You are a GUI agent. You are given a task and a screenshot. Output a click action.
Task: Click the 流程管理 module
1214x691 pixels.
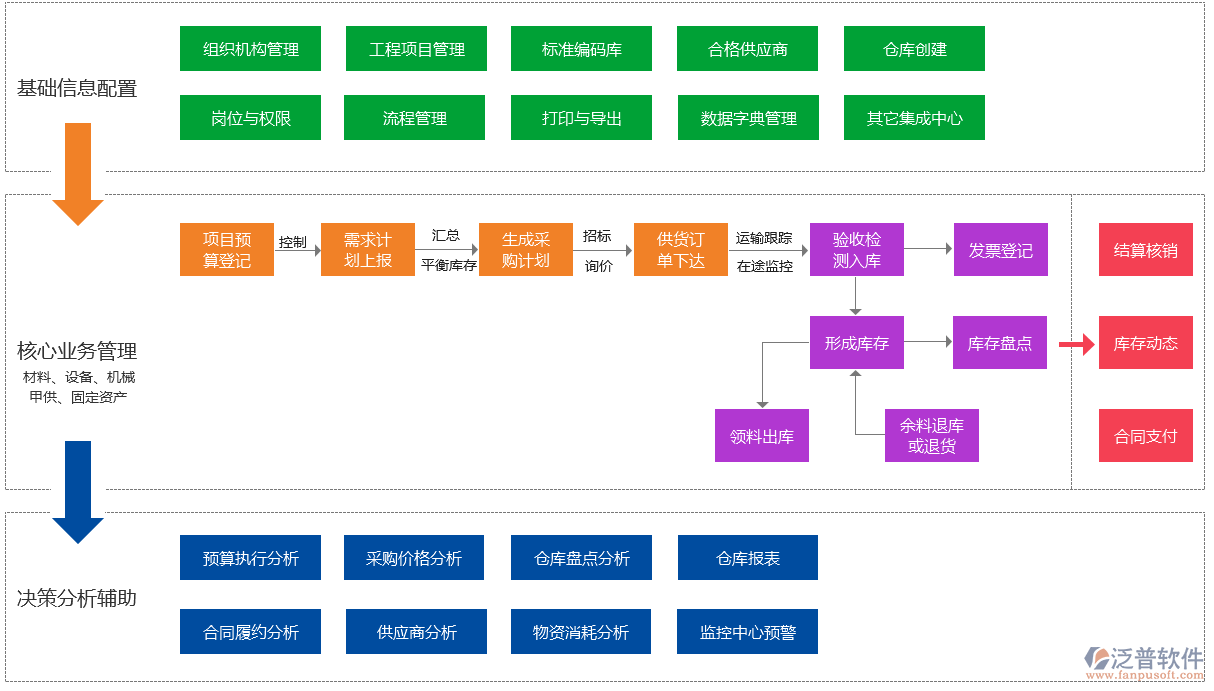415,117
